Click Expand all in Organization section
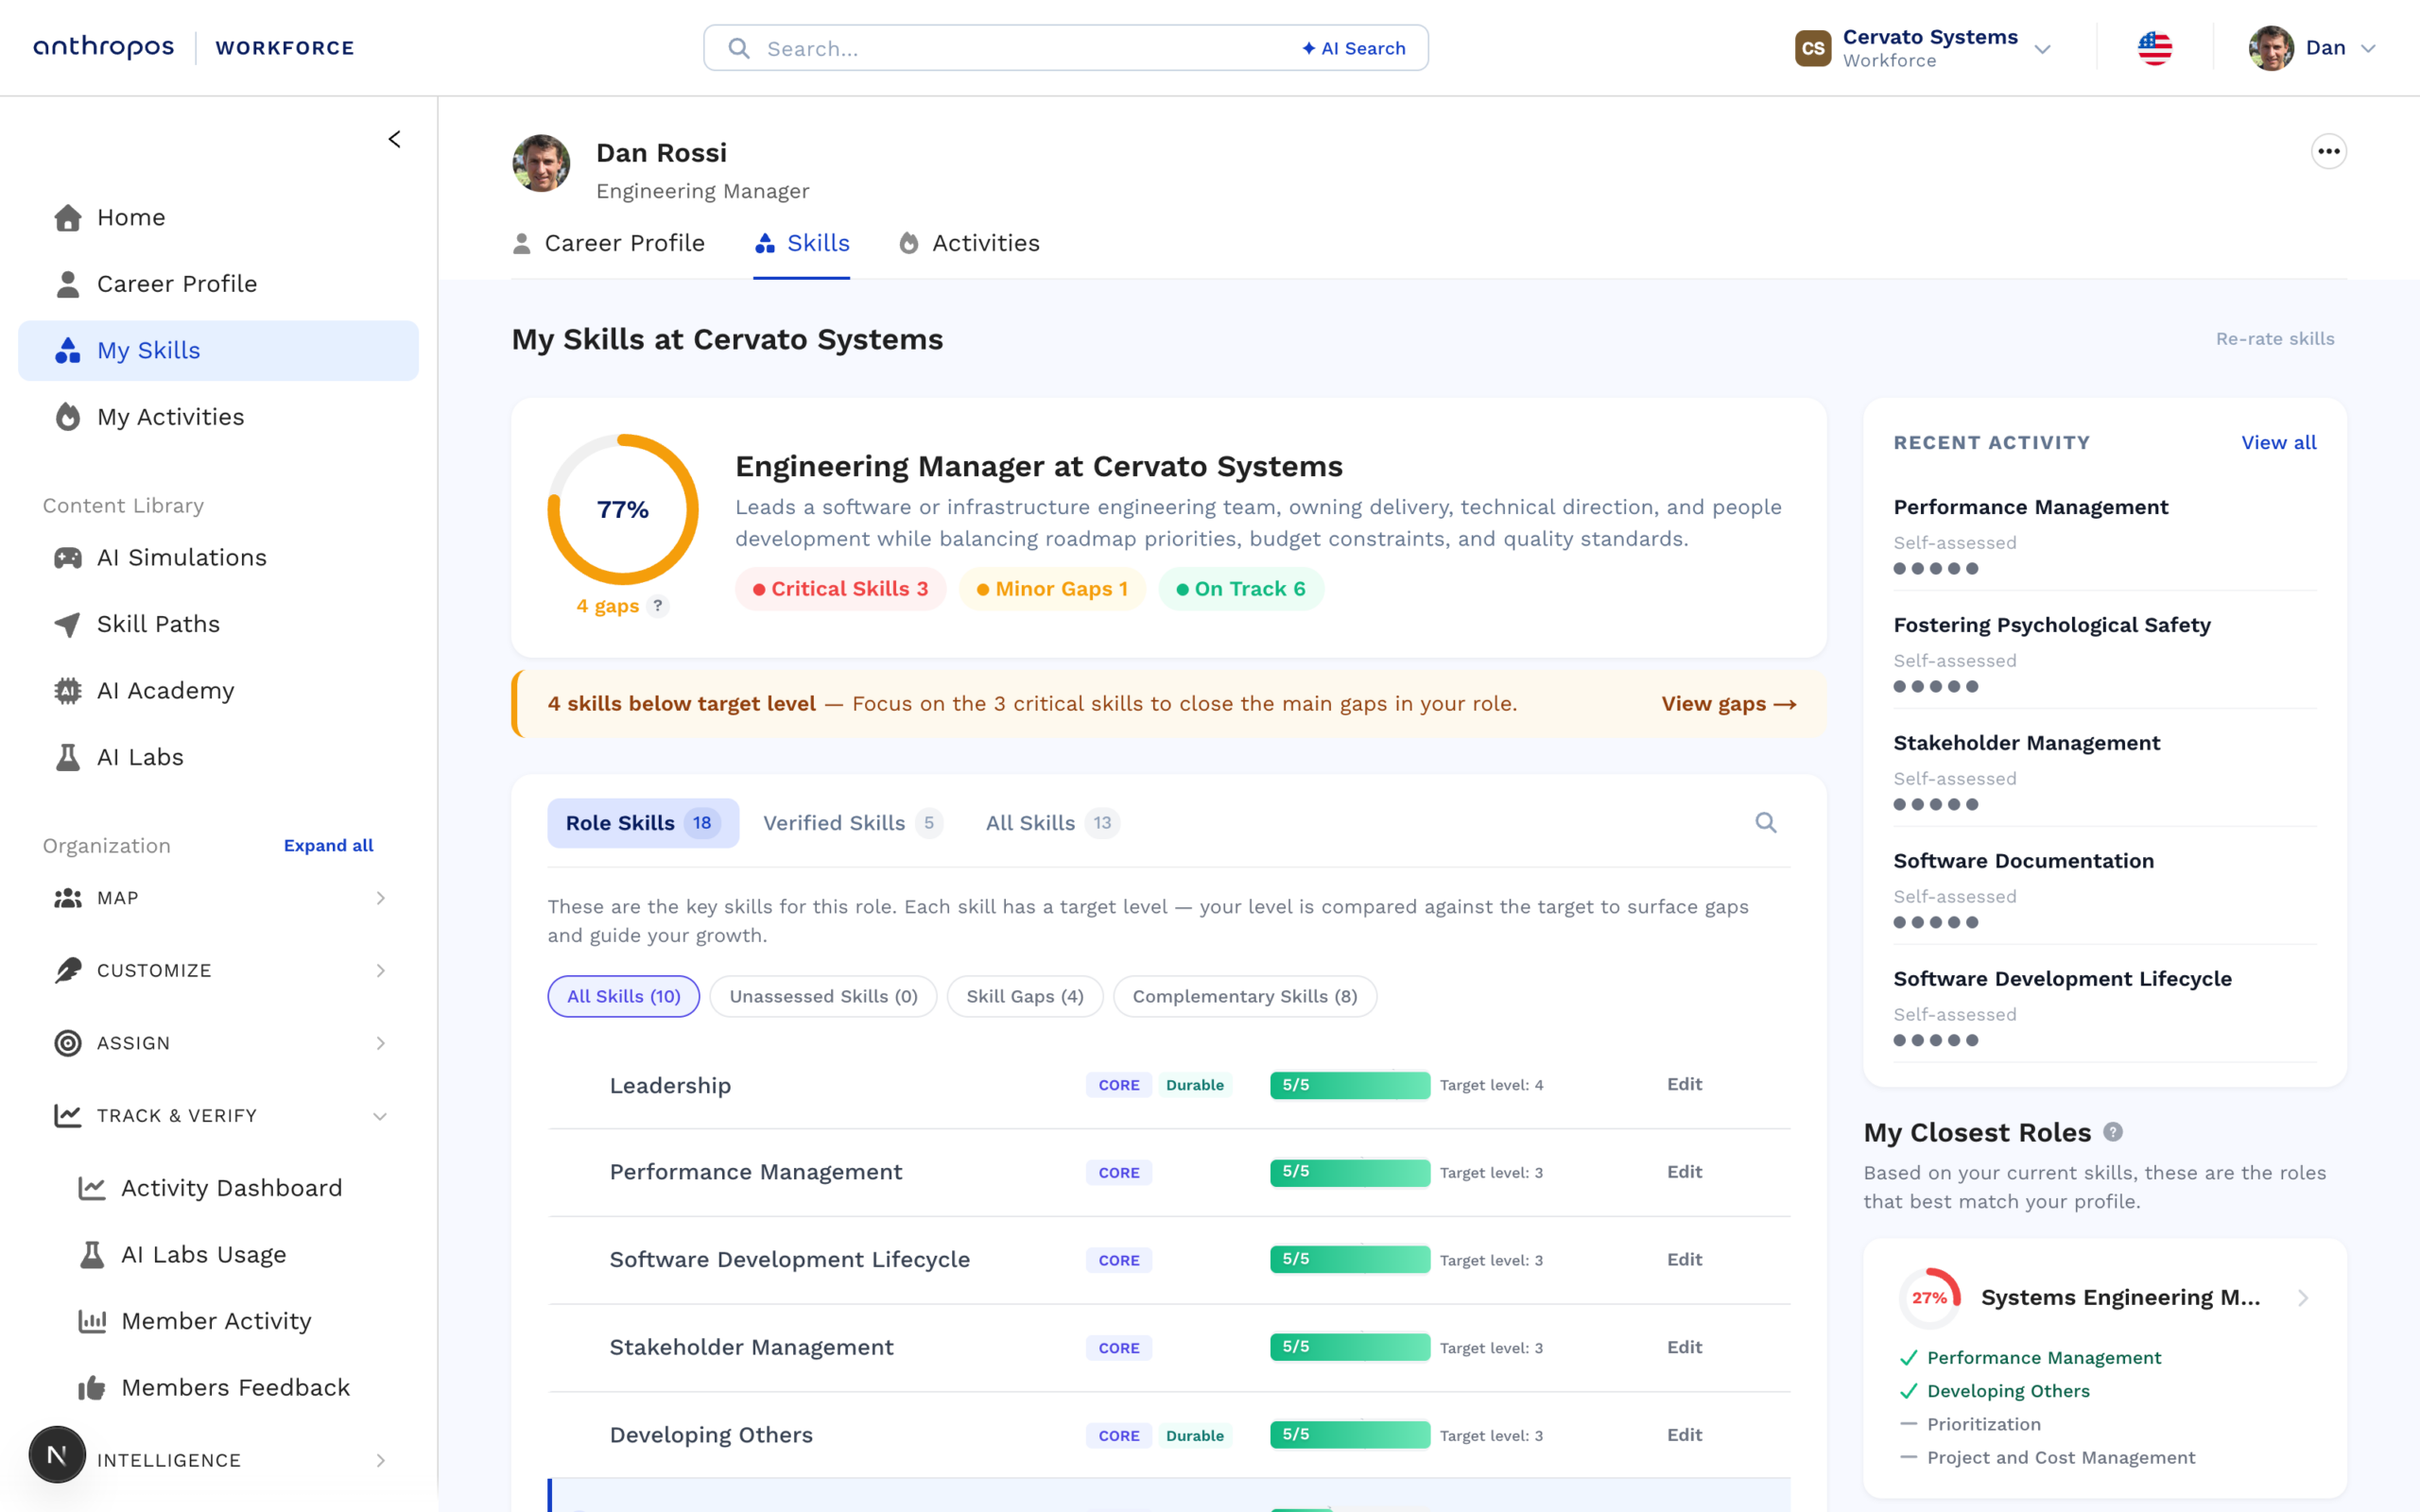2420x1512 pixels. point(328,845)
